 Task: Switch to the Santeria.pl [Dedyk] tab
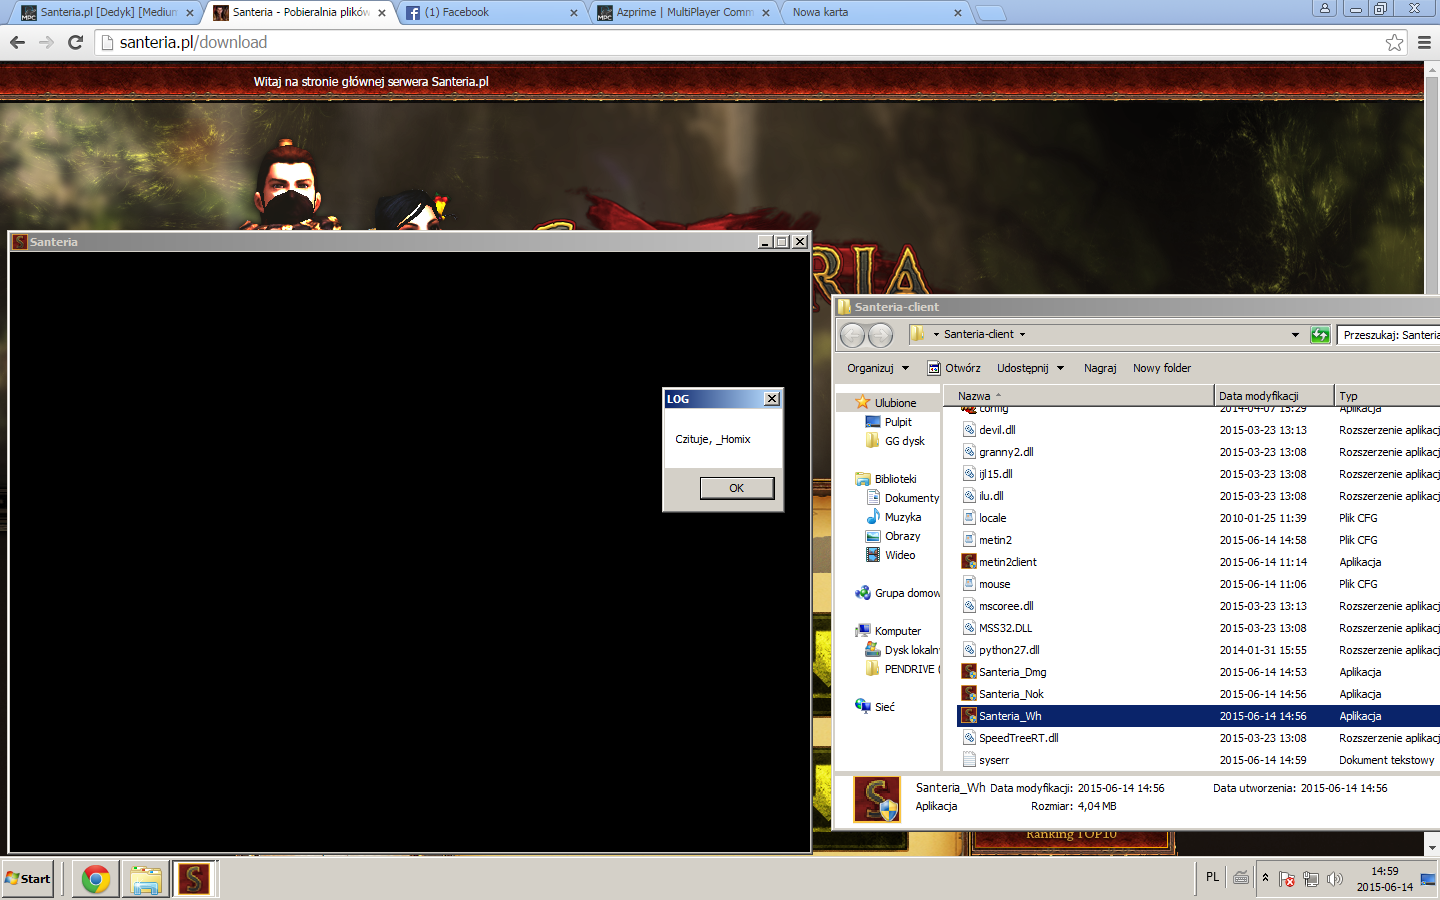click(x=108, y=12)
